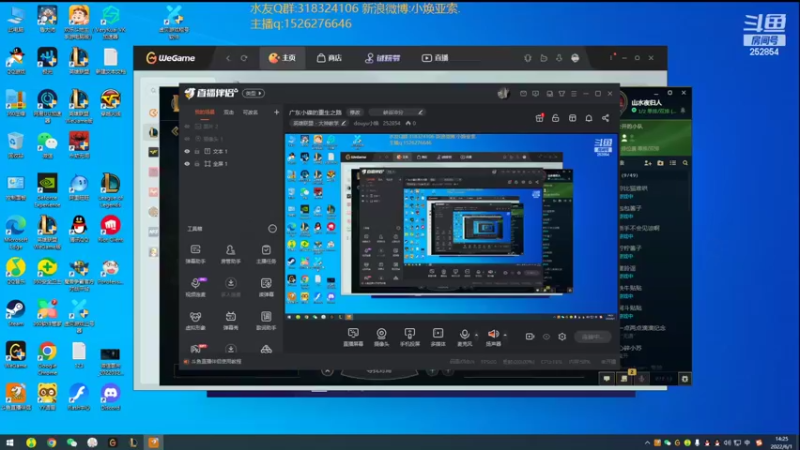Screen dimensions: 800x450
Task: Edit the stream tag pencil field
Action: point(395,112)
